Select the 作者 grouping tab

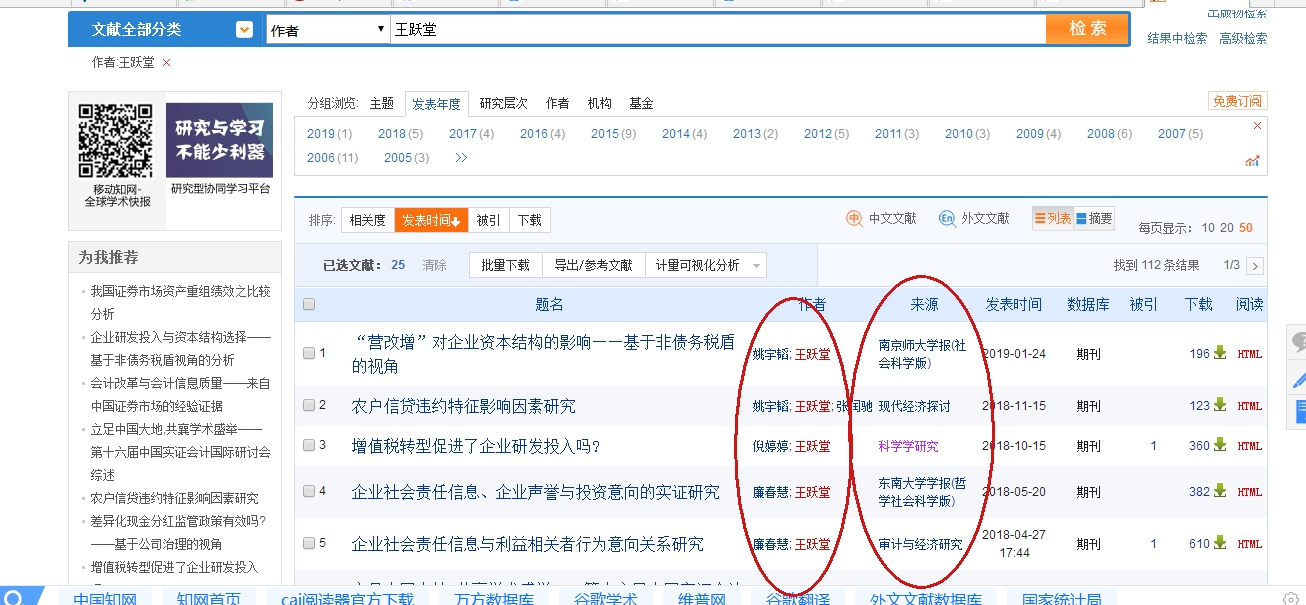tap(558, 103)
